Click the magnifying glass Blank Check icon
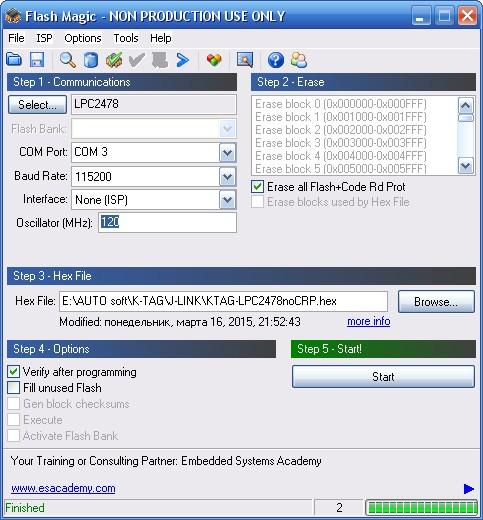Image resolution: width=483 pixels, height=520 pixels. [68, 60]
